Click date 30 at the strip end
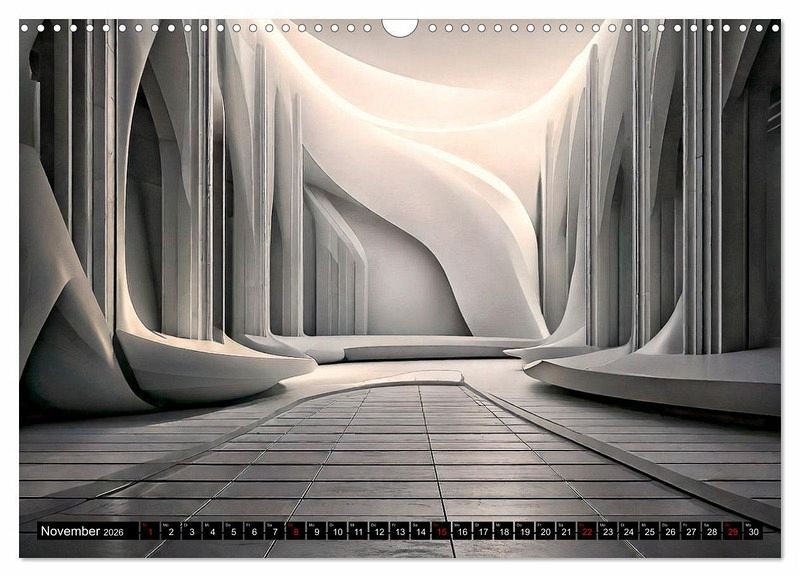The height and width of the screenshot is (577, 800). tap(753, 532)
